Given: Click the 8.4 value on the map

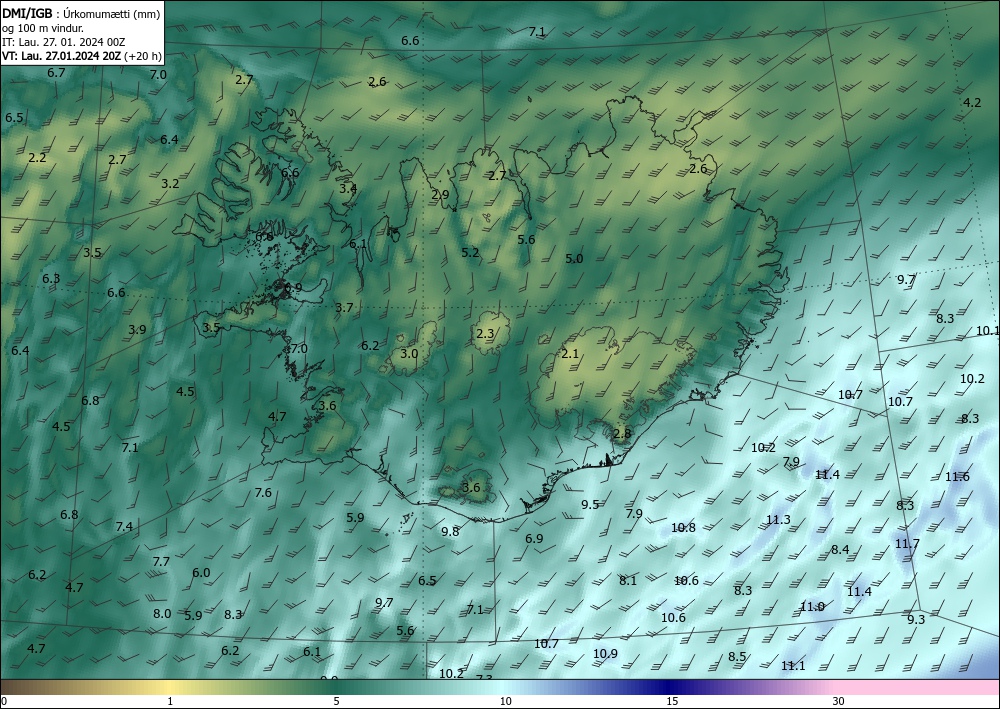Looking at the screenshot, I should [x=840, y=550].
